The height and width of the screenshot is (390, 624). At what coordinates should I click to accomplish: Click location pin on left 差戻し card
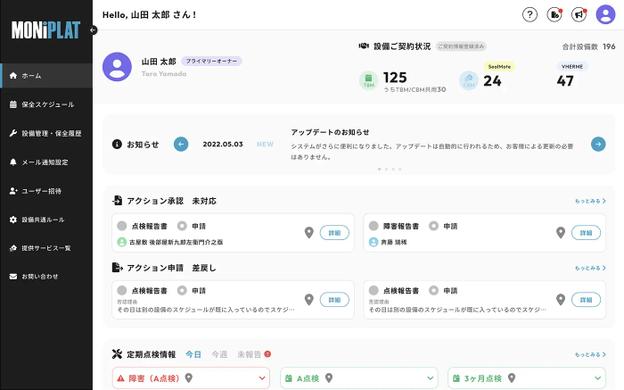coord(309,300)
